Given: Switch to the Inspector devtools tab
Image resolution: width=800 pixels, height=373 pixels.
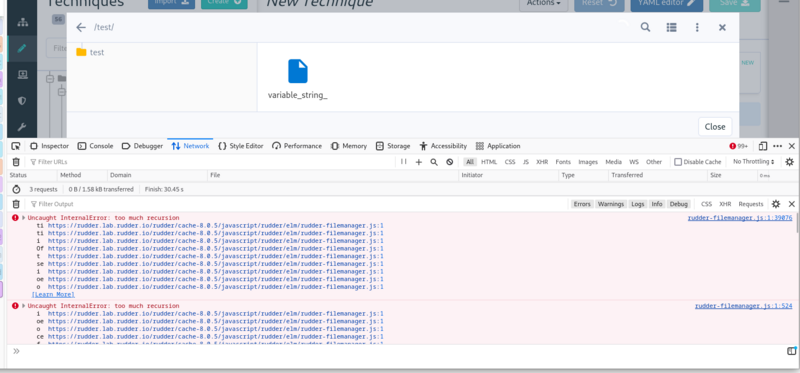Looking at the screenshot, I should [x=49, y=146].
